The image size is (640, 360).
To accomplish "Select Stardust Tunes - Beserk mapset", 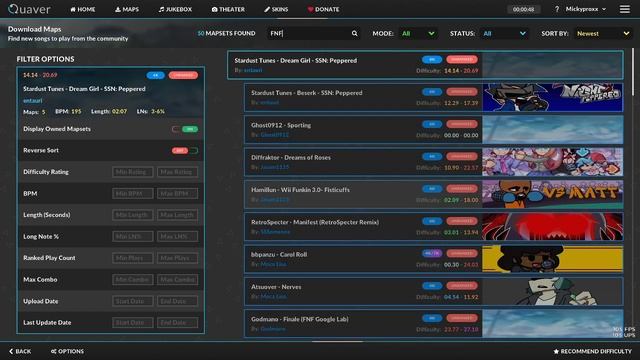I will [x=433, y=98].
